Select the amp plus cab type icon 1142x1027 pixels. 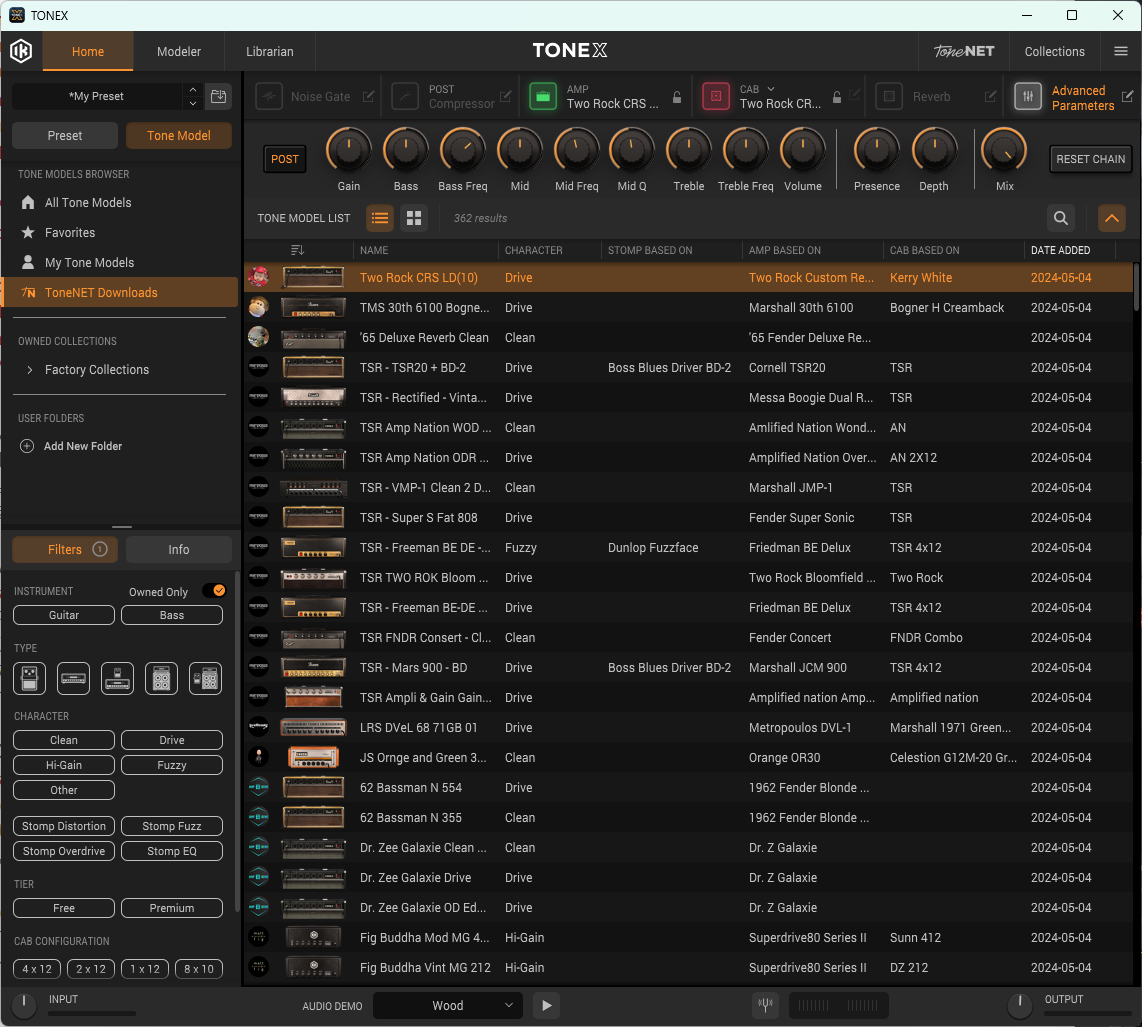pos(205,679)
